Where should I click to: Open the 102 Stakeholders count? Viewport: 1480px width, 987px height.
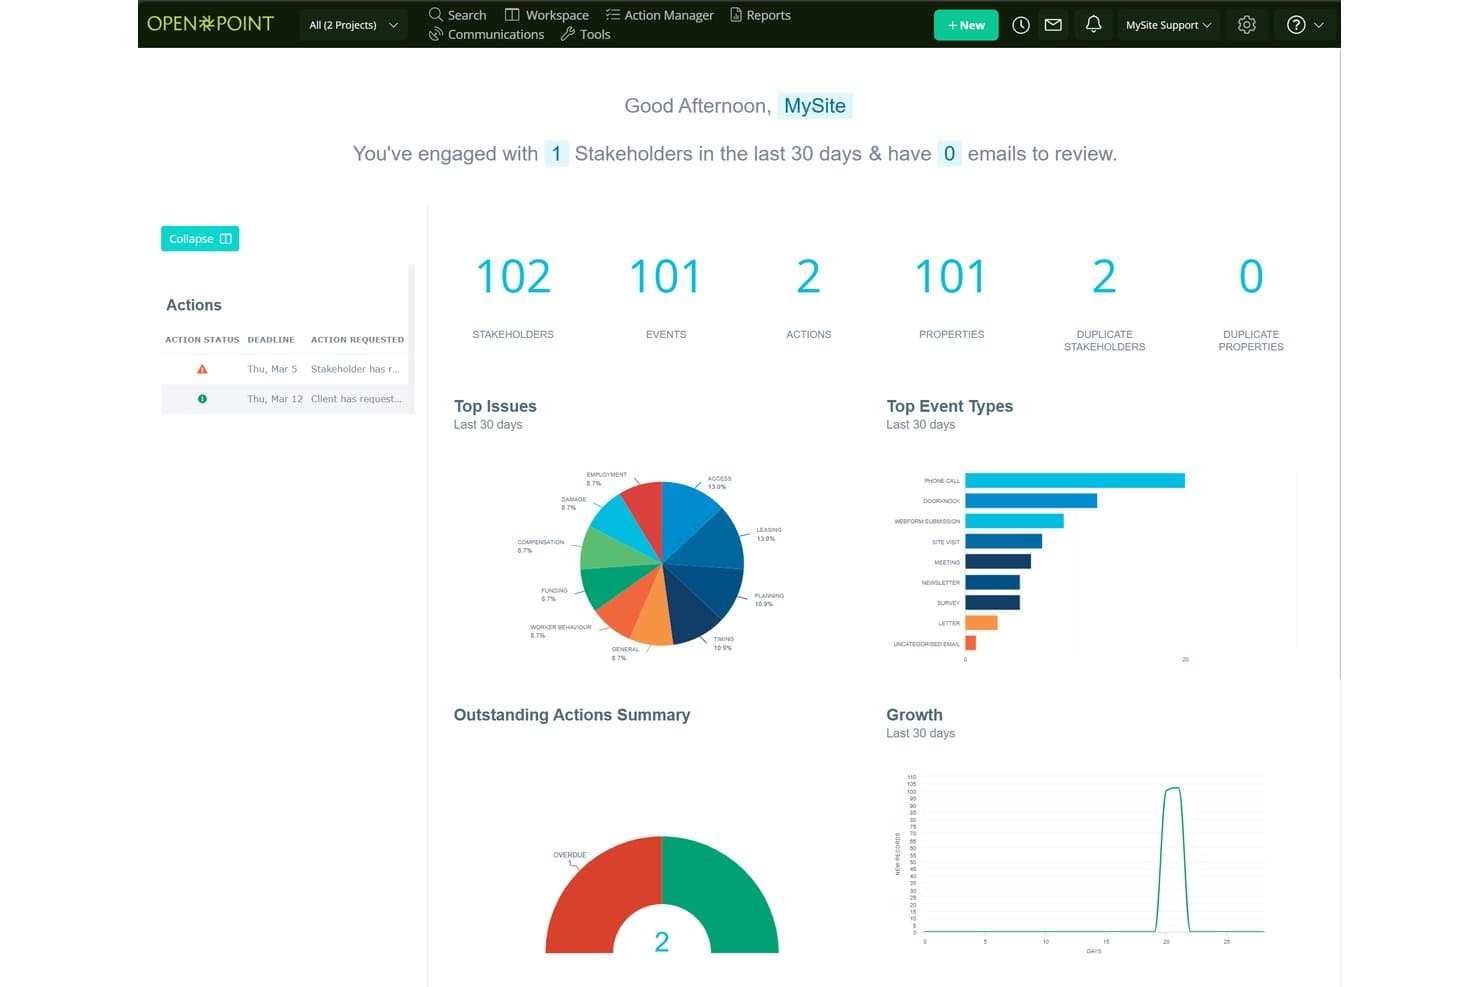click(513, 277)
